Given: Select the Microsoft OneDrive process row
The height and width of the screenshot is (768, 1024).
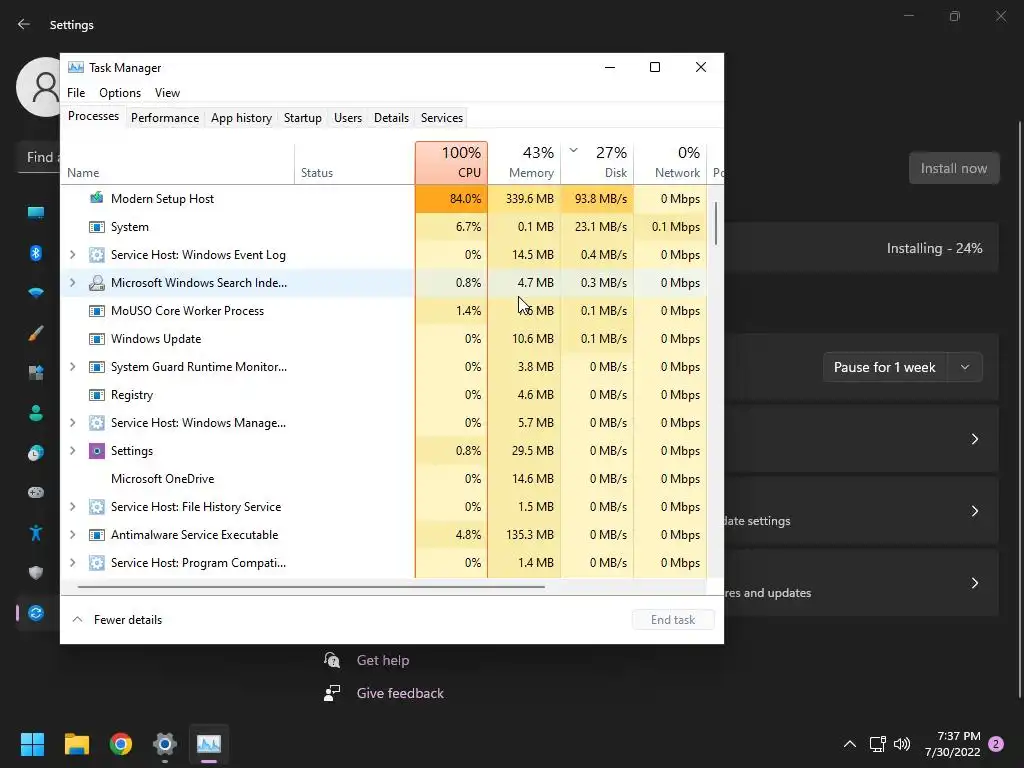Looking at the screenshot, I should pyautogui.click(x=384, y=479).
